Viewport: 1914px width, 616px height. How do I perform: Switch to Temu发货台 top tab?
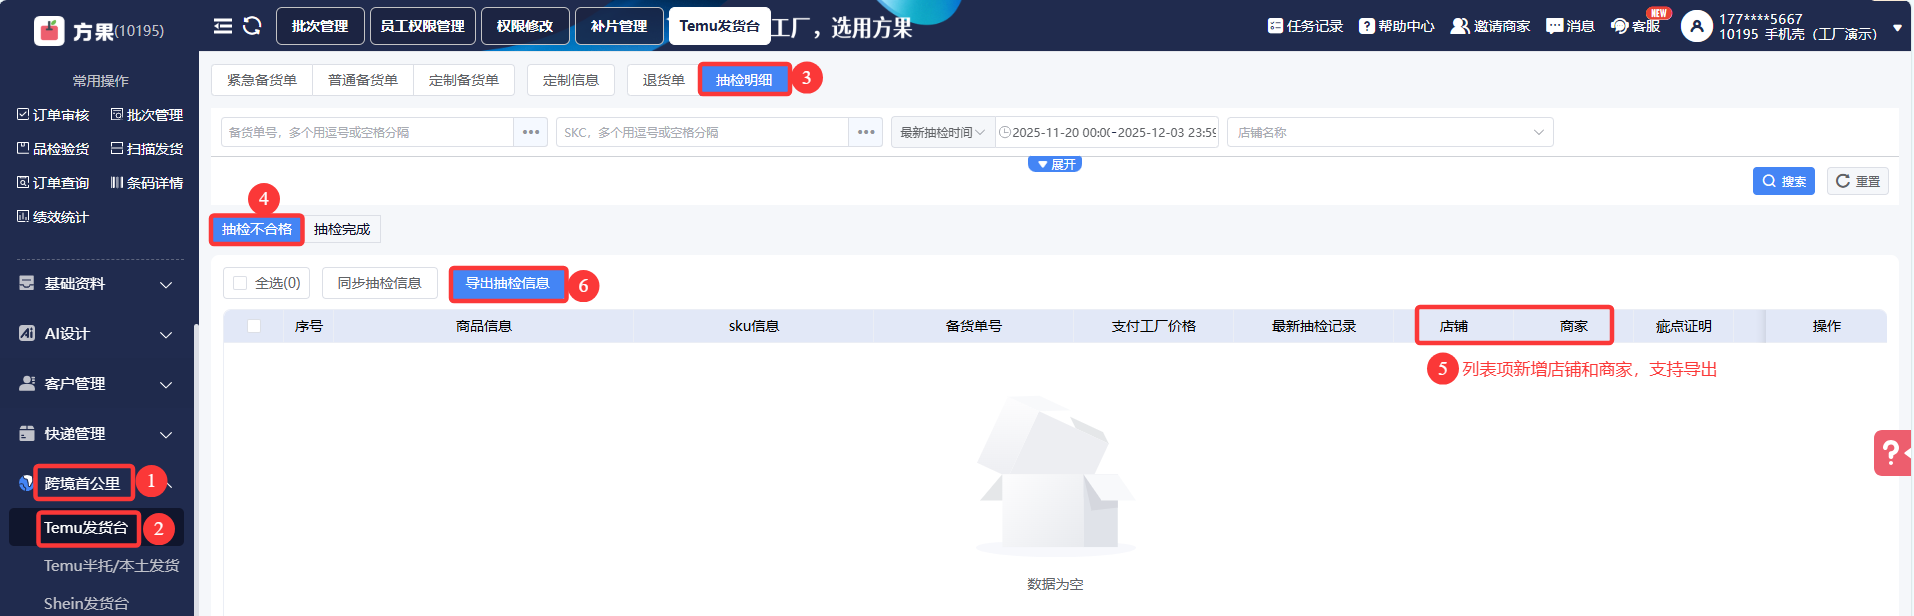[x=719, y=26]
